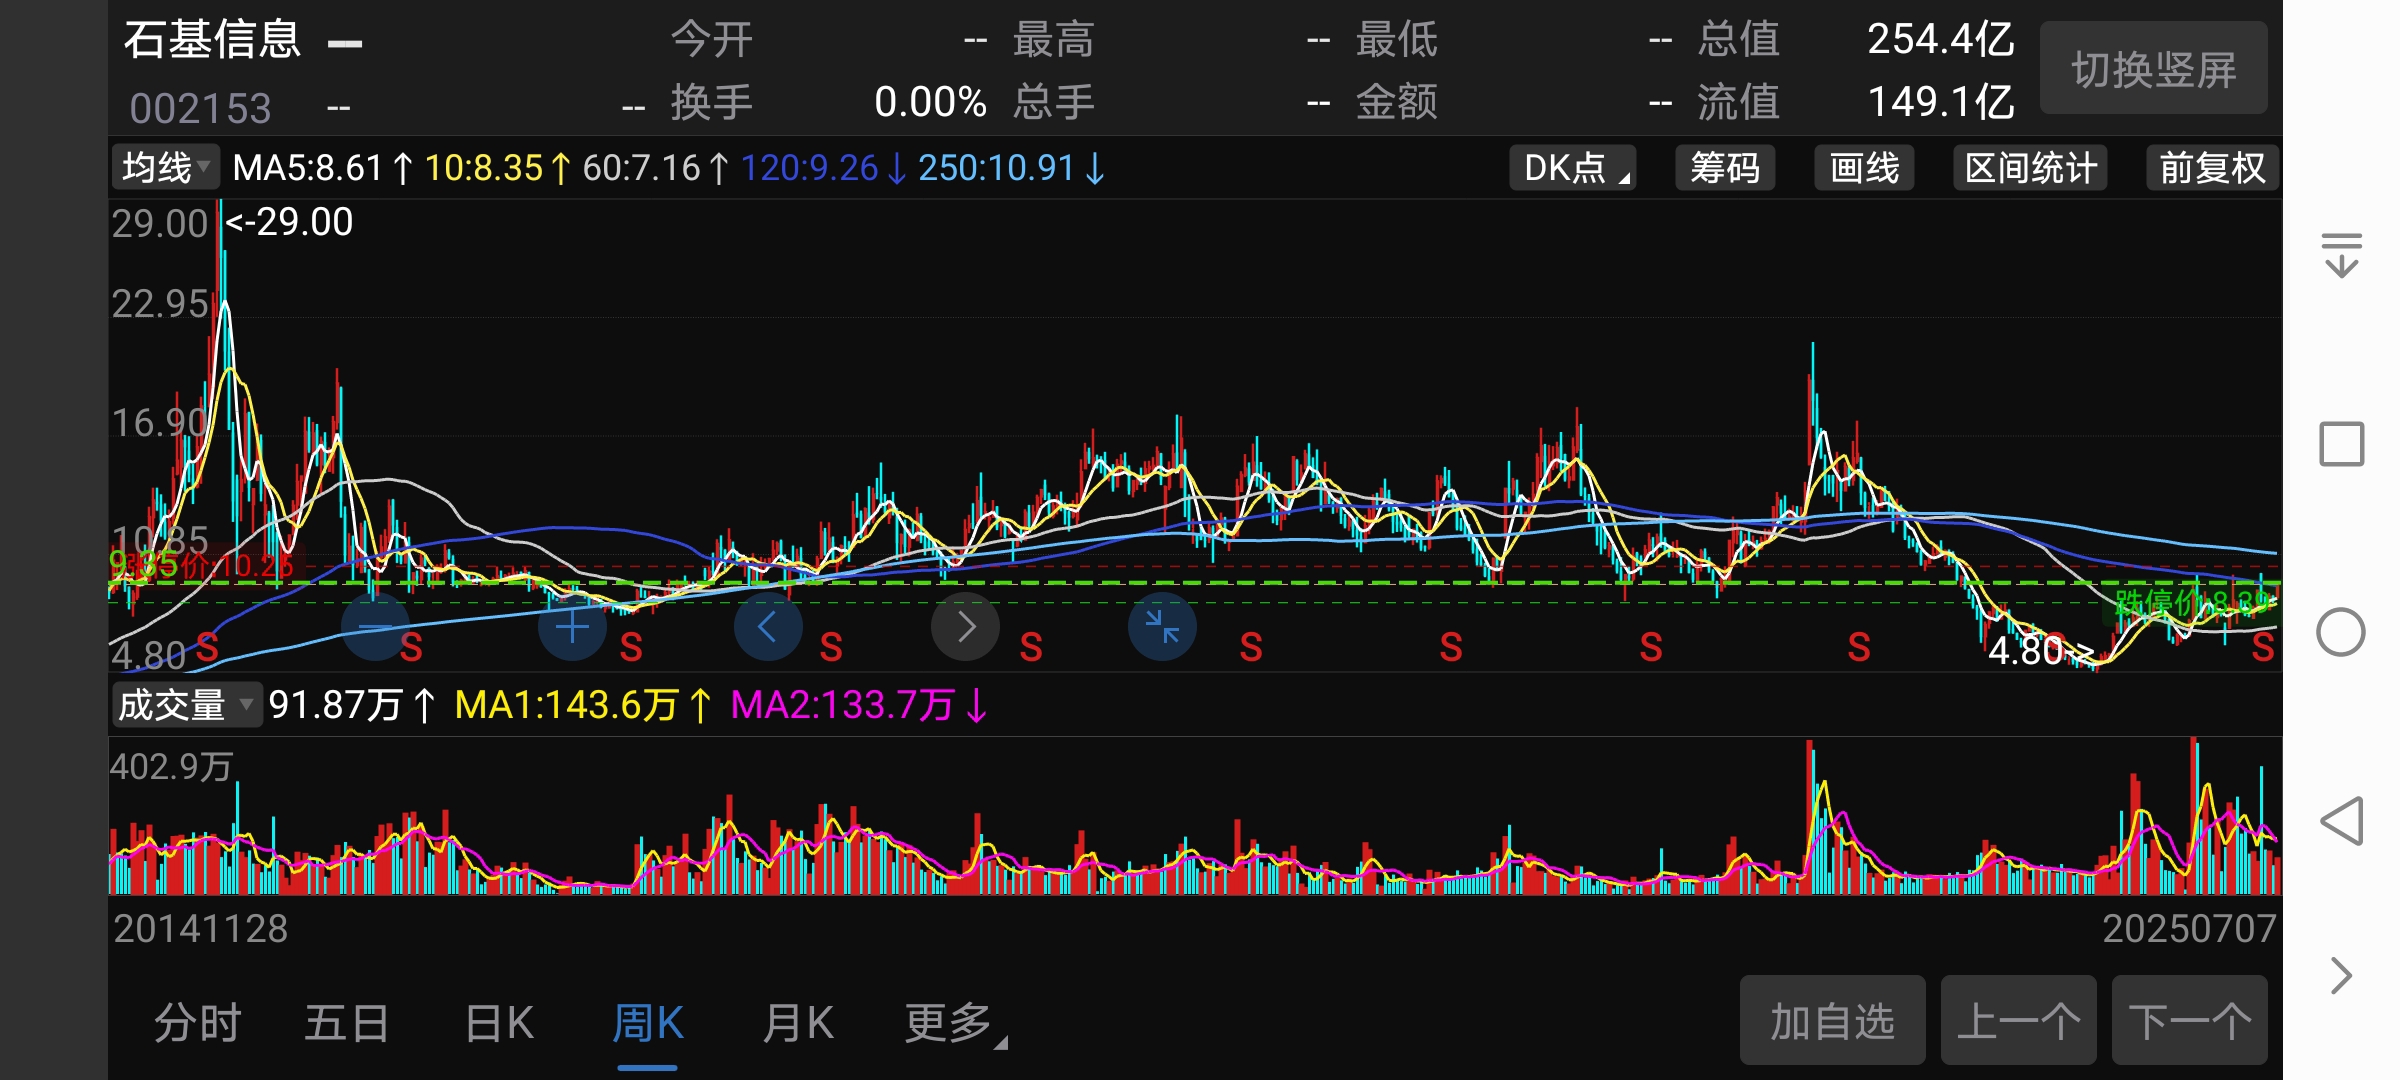2400x1080 pixels.
Task: Tap Android back triangle button
Action: 2341,821
